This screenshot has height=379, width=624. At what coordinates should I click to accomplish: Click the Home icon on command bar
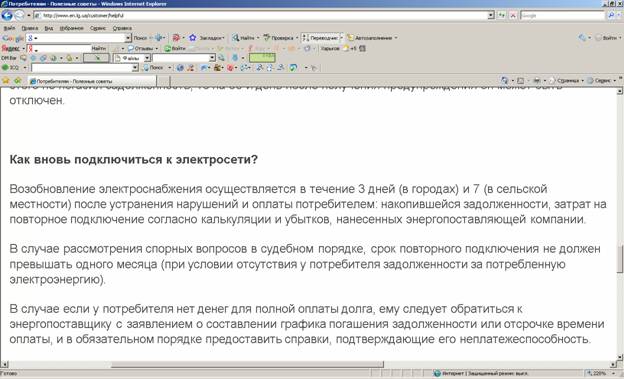point(505,80)
